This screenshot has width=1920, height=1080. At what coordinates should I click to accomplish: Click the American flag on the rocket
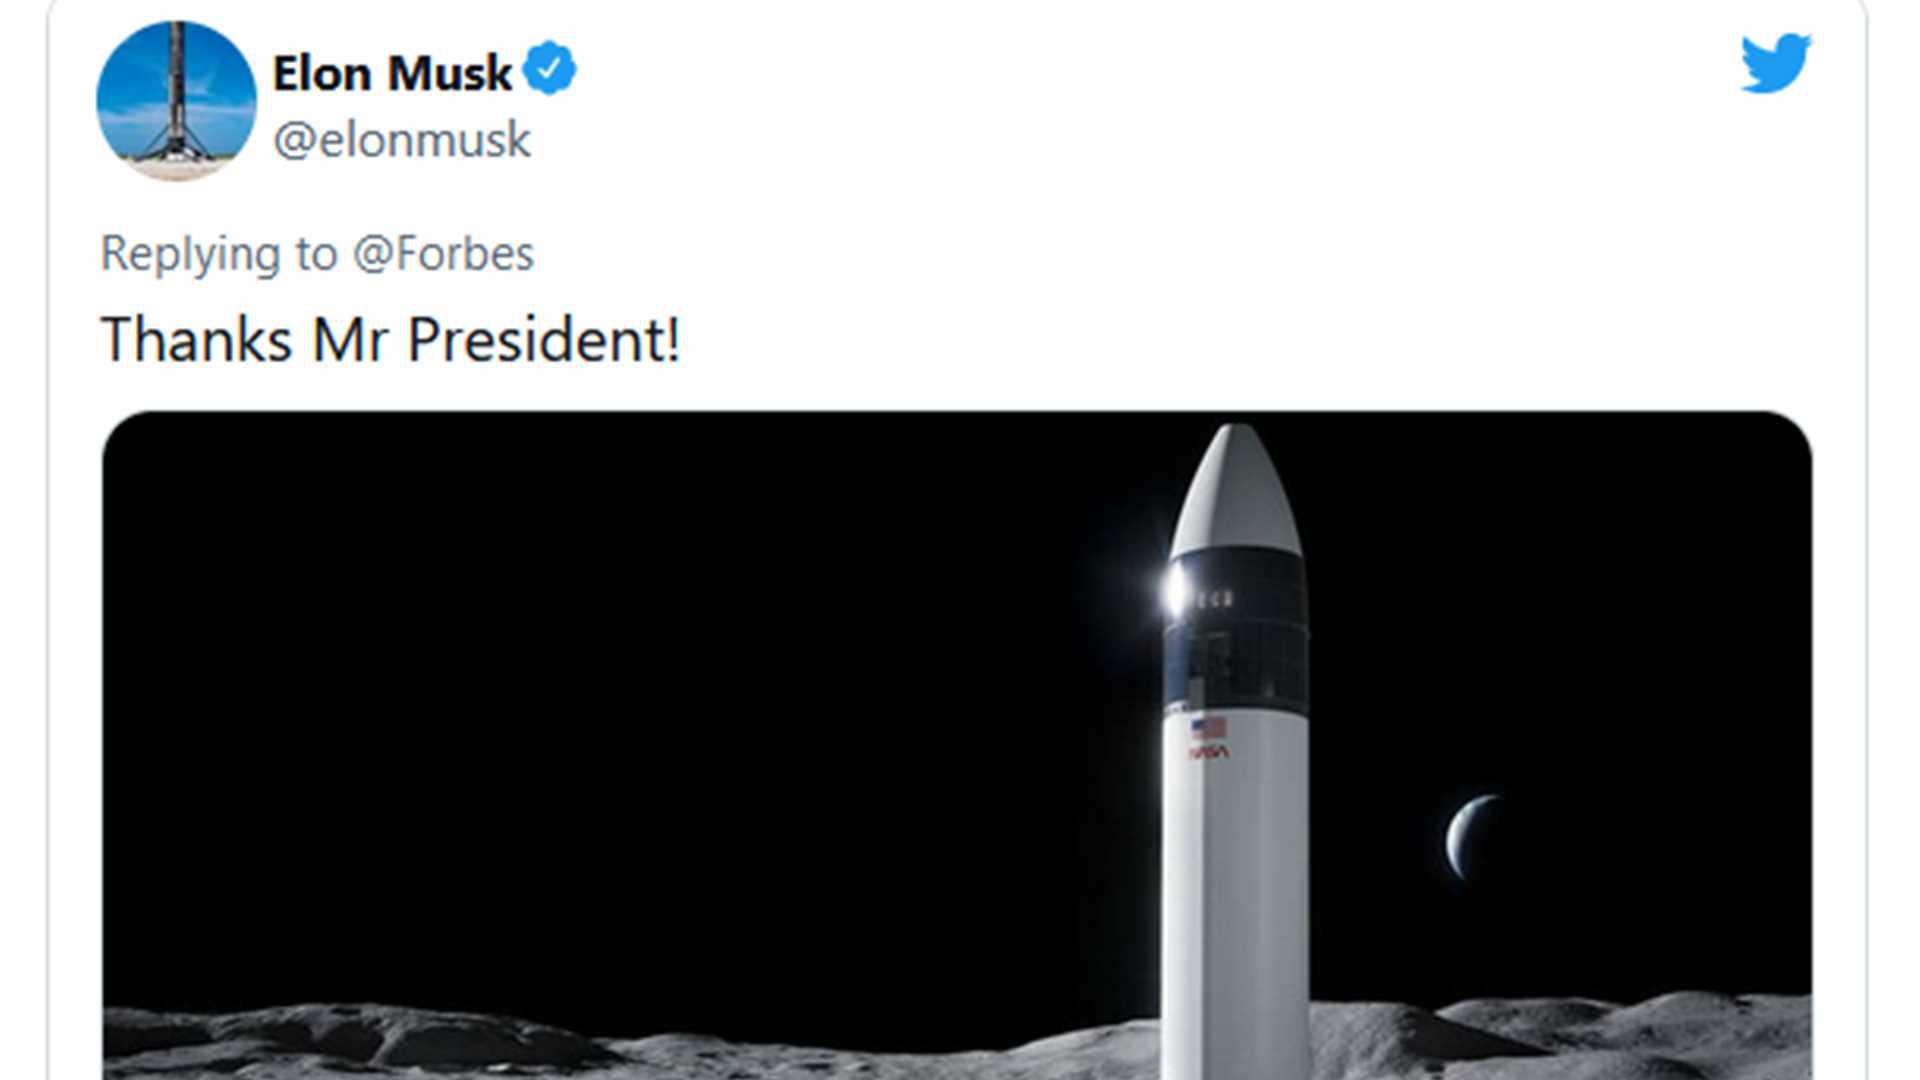(x=1209, y=727)
